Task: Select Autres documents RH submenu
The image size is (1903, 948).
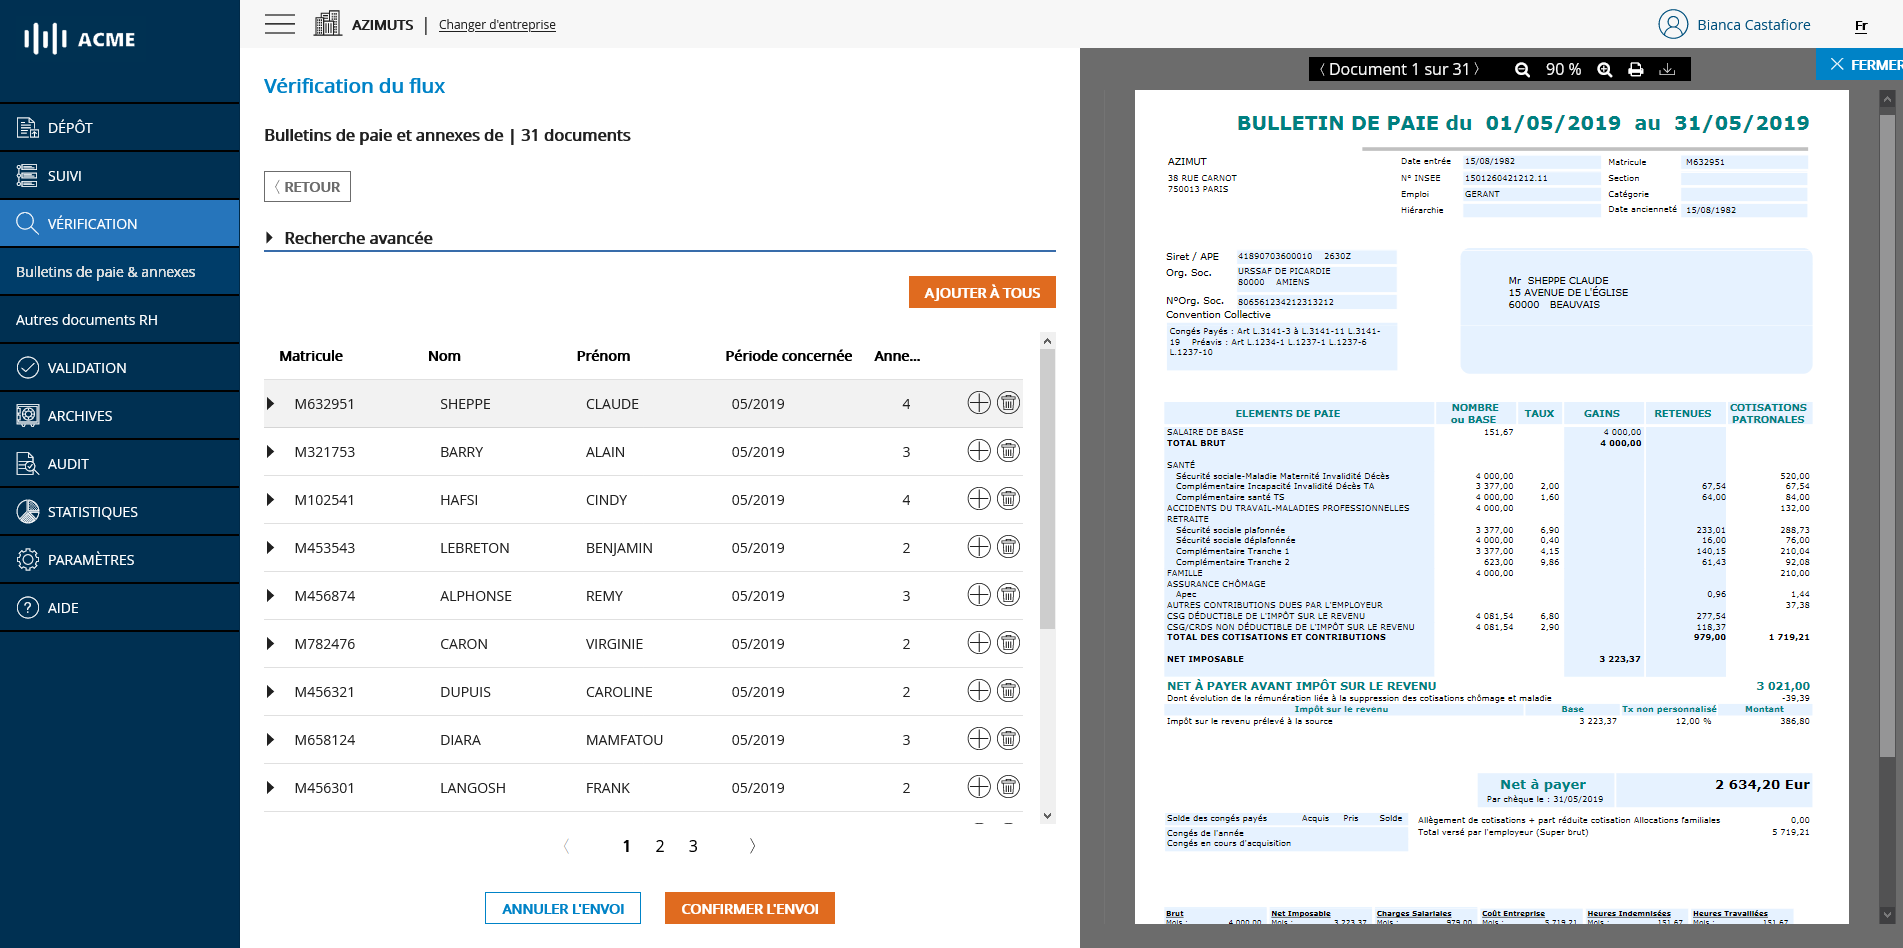Action: click(87, 320)
